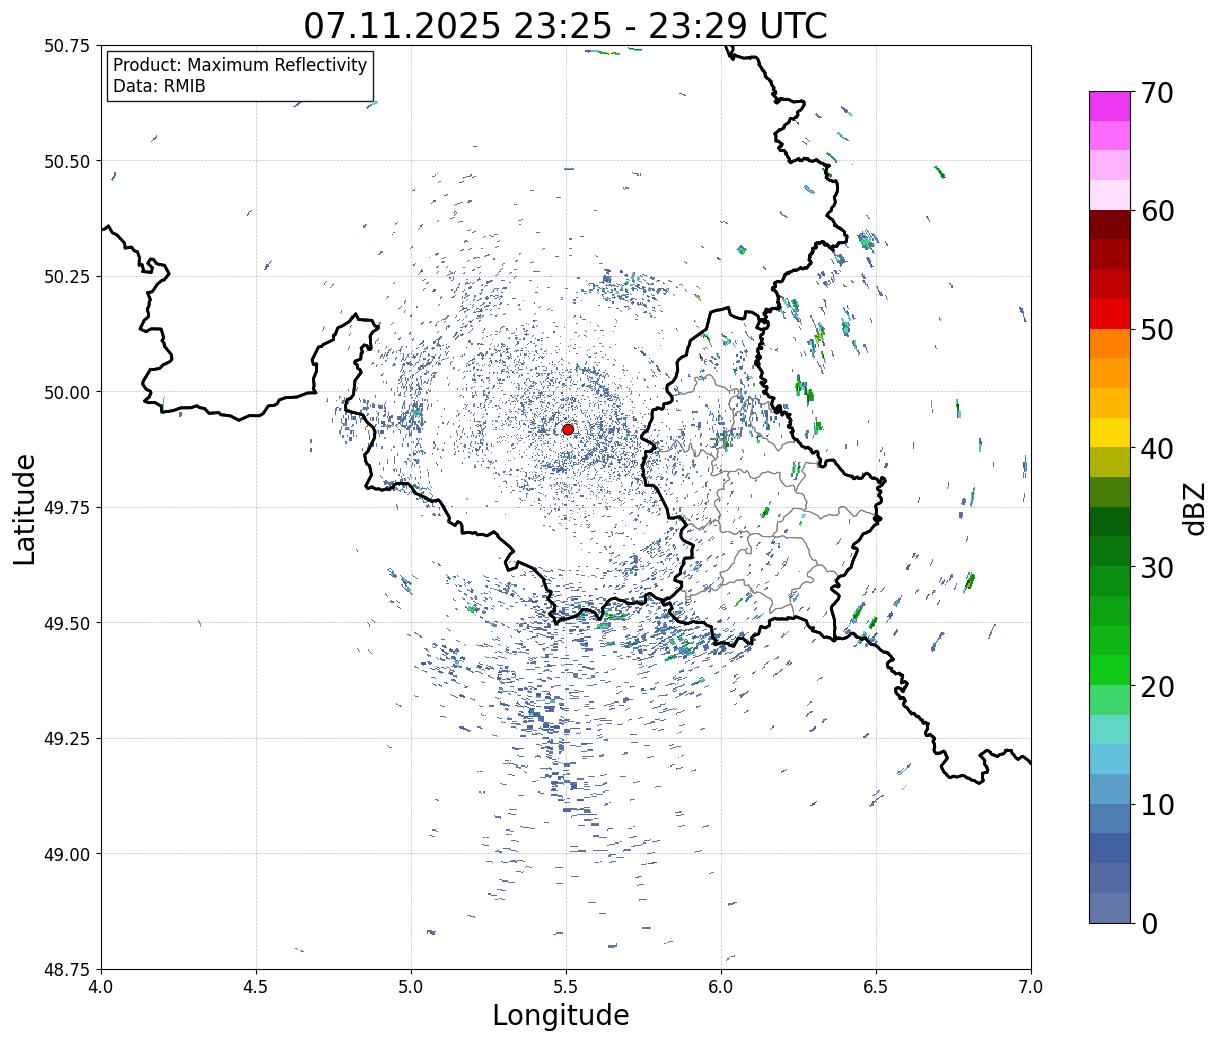Click the longitude tick label 4.5
The height and width of the screenshot is (1040, 1219).
[x=256, y=987]
